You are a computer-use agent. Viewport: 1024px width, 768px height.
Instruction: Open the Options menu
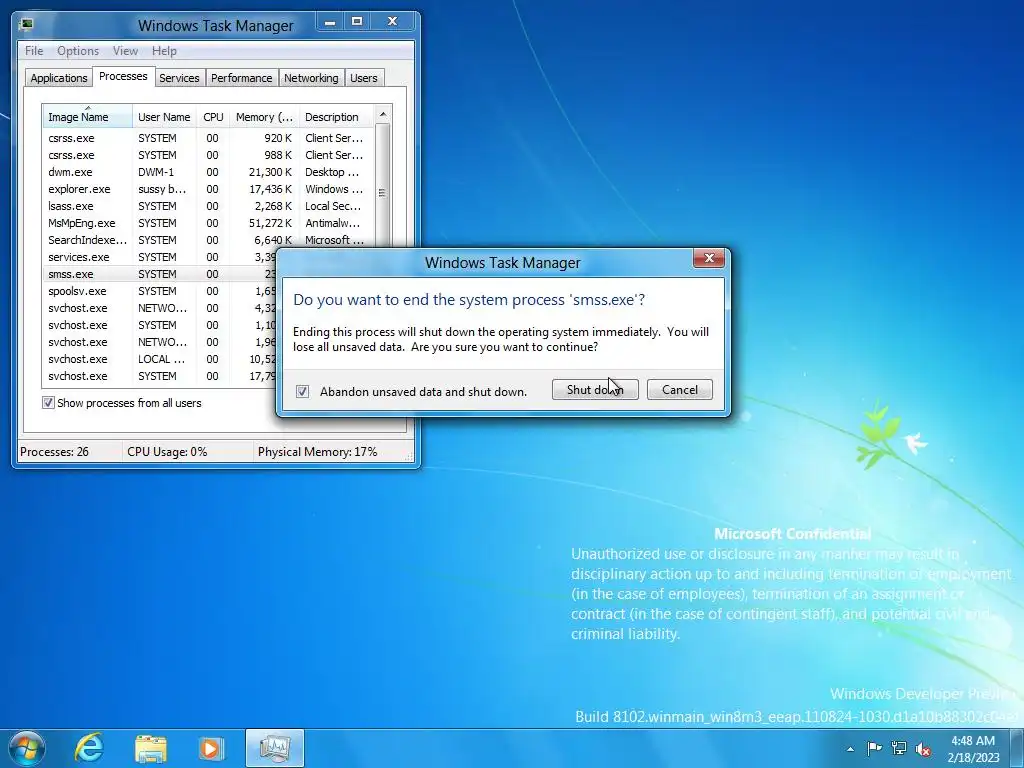pyautogui.click(x=78, y=50)
